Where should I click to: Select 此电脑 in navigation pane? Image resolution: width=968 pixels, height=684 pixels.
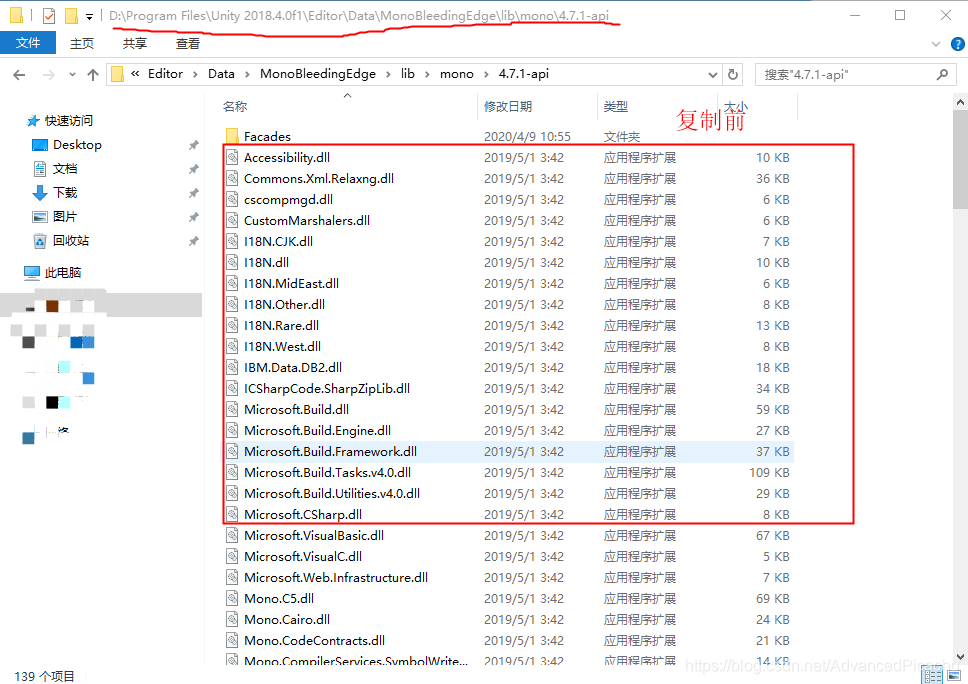click(x=62, y=272)
